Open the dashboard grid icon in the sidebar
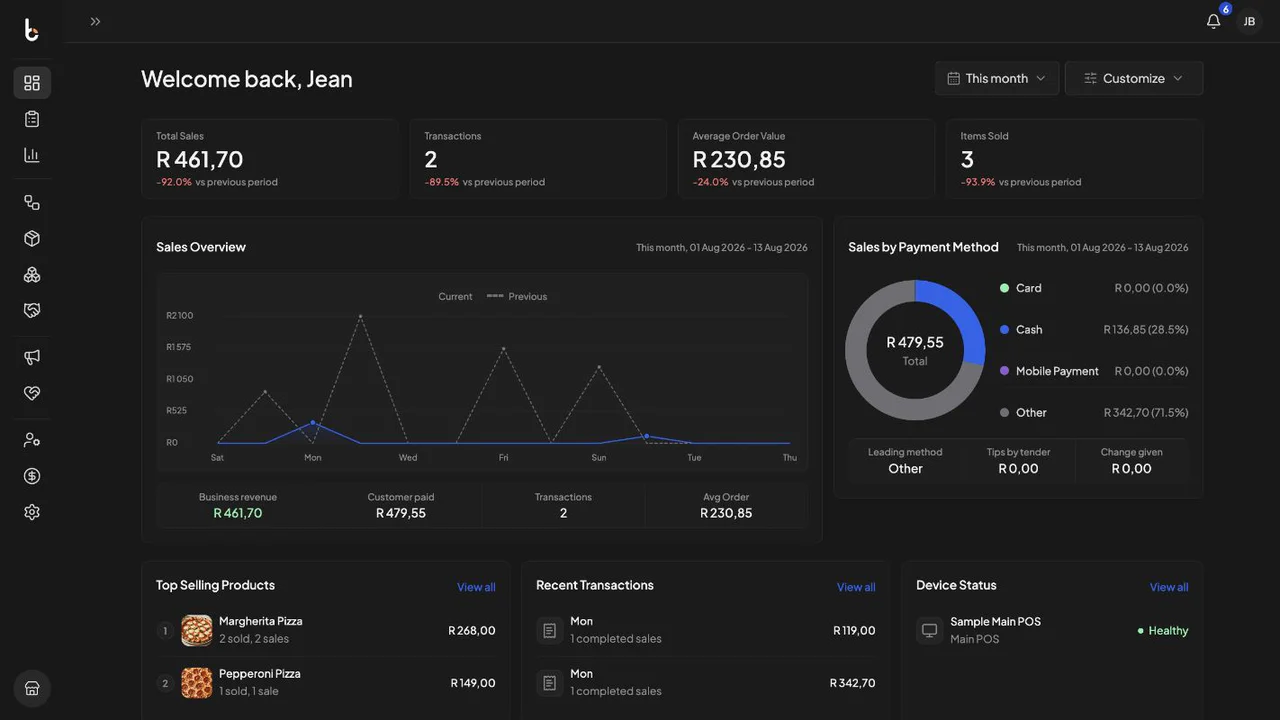The height and width of the screenshot is (720, 1280). 32,83
